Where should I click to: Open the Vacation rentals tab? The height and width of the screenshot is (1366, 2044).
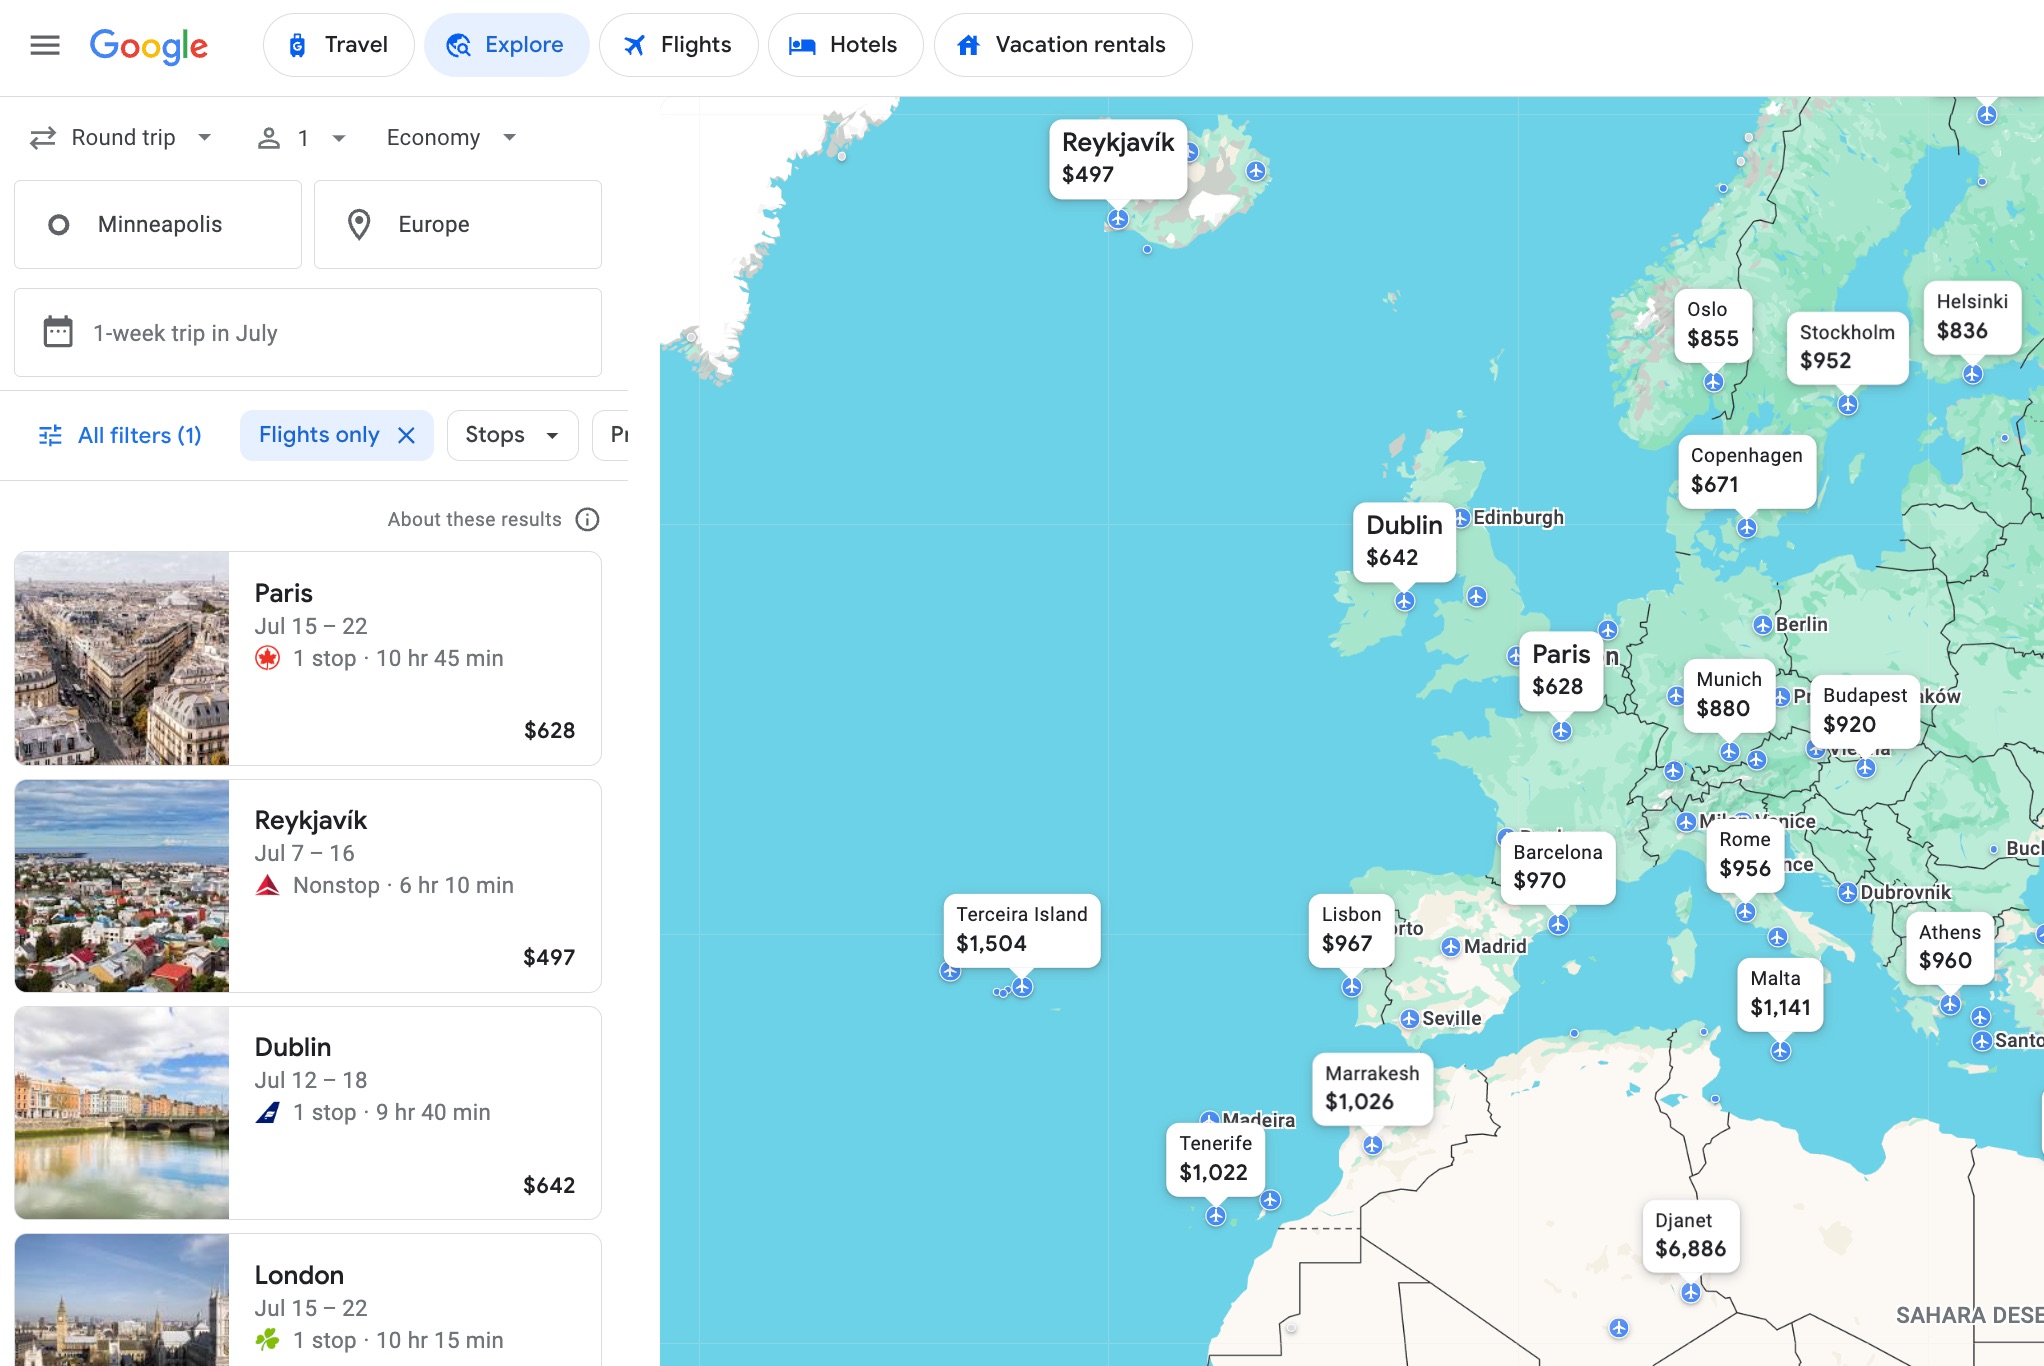(1062, 44)
